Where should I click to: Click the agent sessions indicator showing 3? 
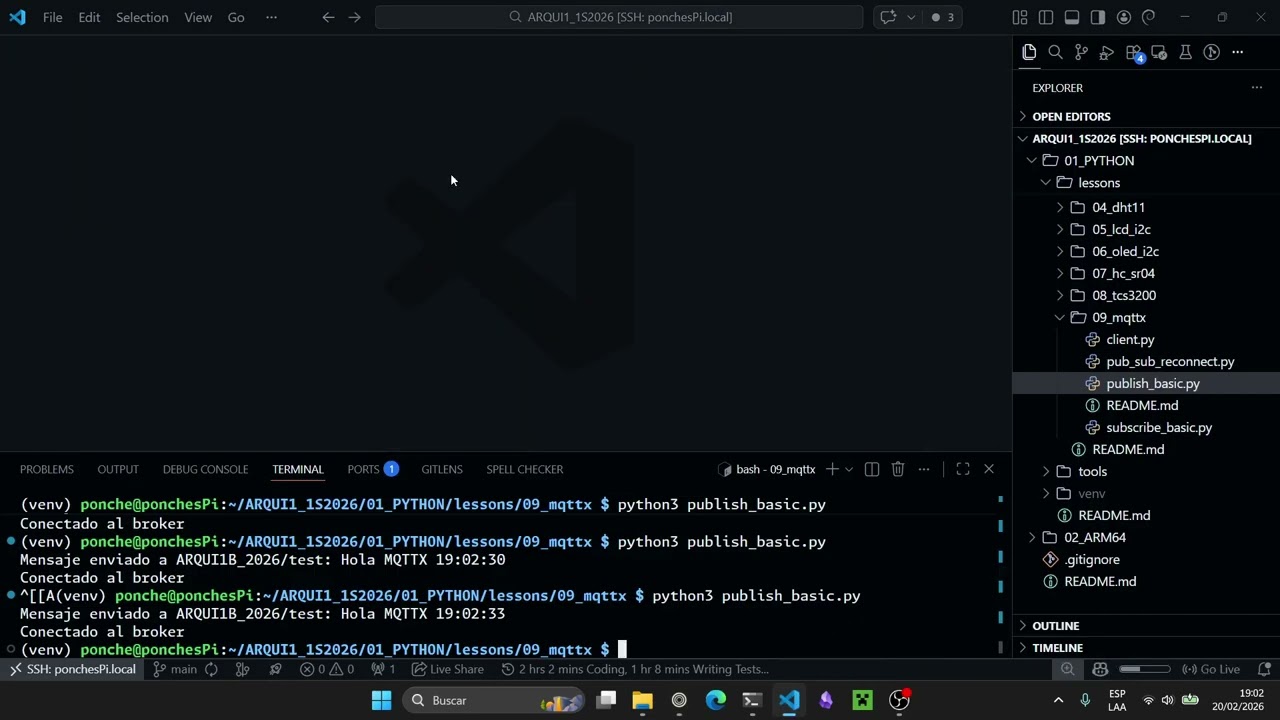pos(942,17)
